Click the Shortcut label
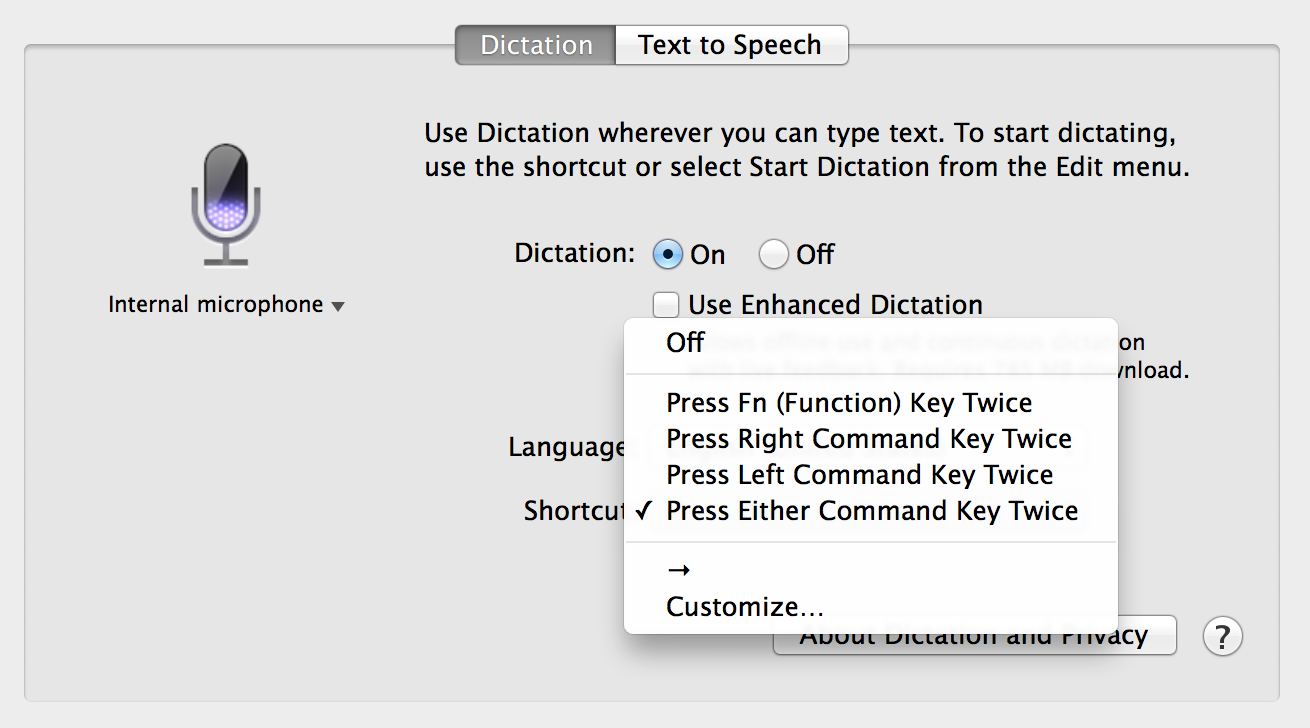Viewport: 1310px width, 728px height. [x=574, y=511]
